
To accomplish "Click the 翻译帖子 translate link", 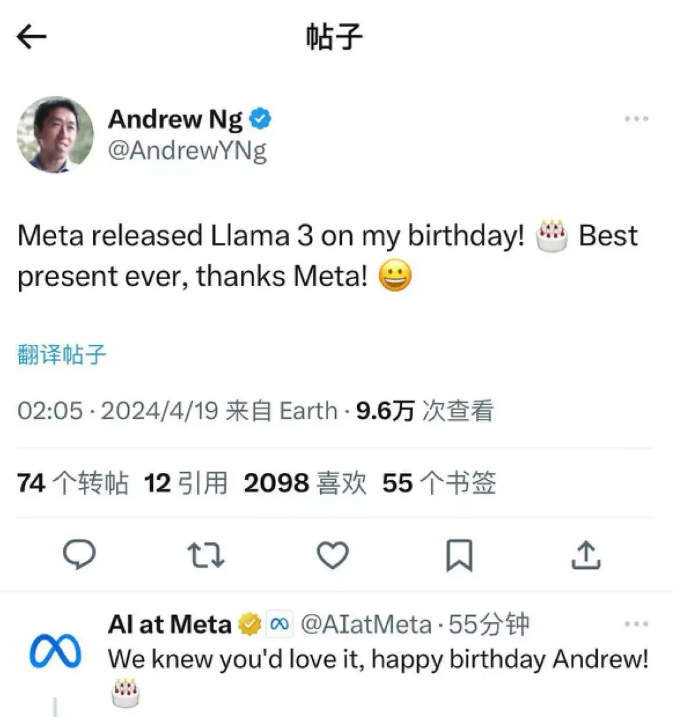I will click(62, 354).
